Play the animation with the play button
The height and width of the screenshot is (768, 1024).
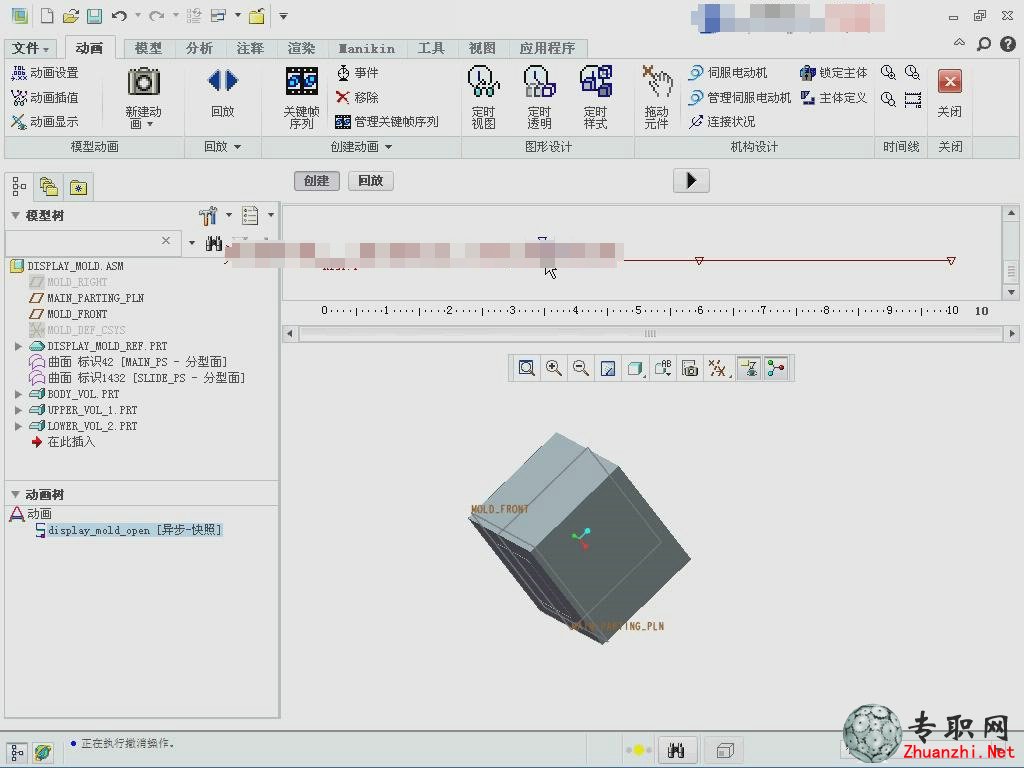(691, 180)
